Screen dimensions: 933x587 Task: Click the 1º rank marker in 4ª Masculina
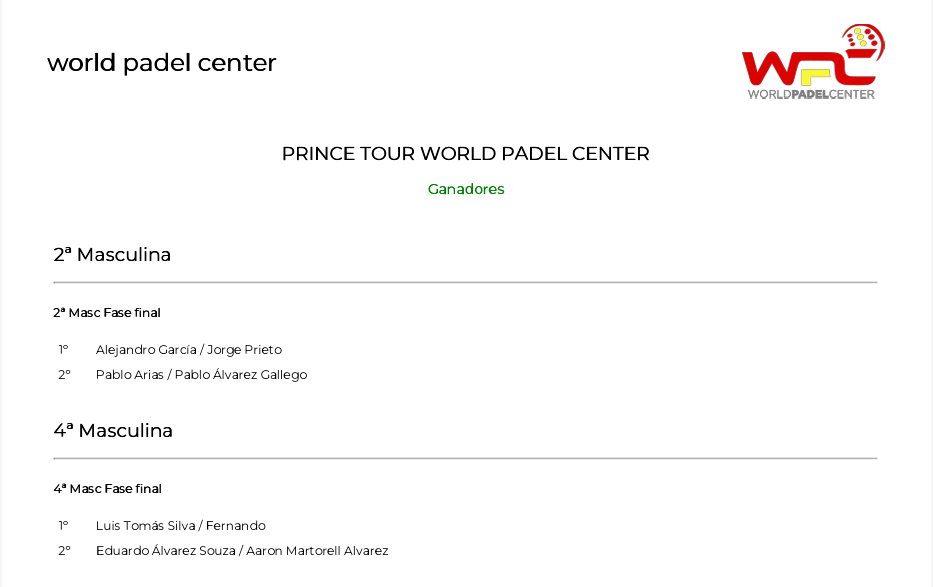click(x=63, y=526)
